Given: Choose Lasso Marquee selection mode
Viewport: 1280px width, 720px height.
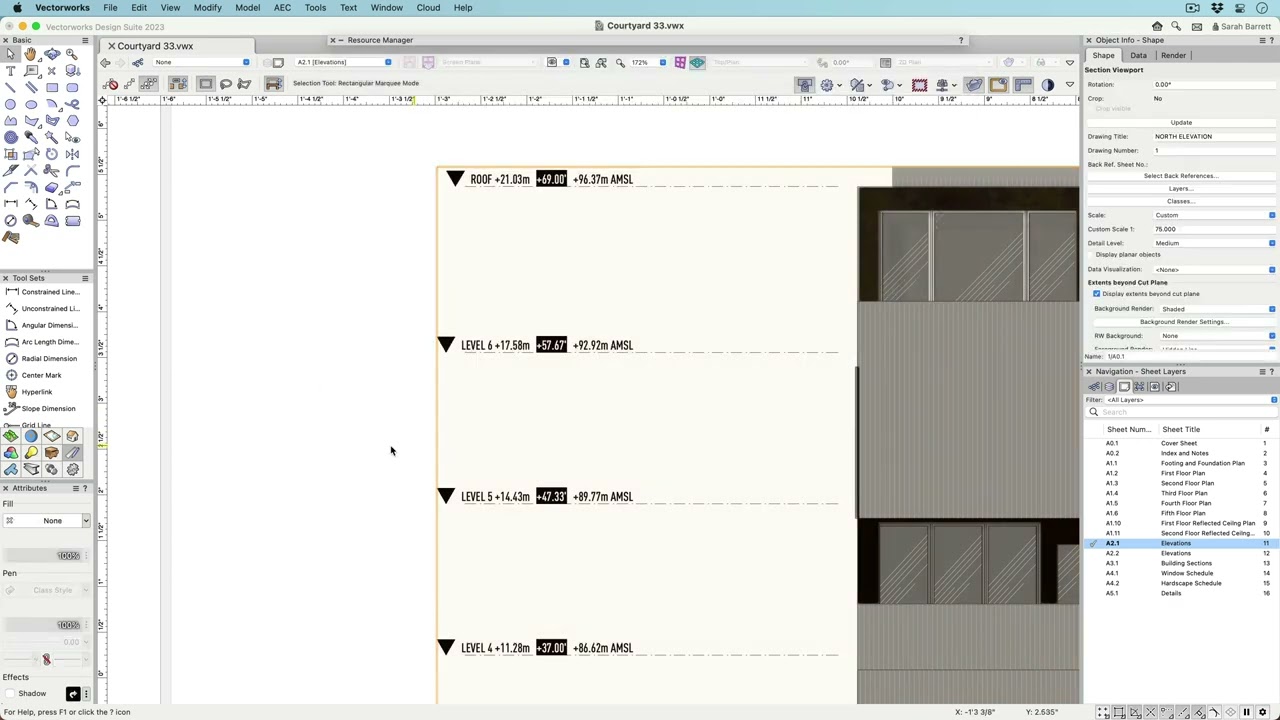Looking at the screenshot, I should [x=225, y=84].
